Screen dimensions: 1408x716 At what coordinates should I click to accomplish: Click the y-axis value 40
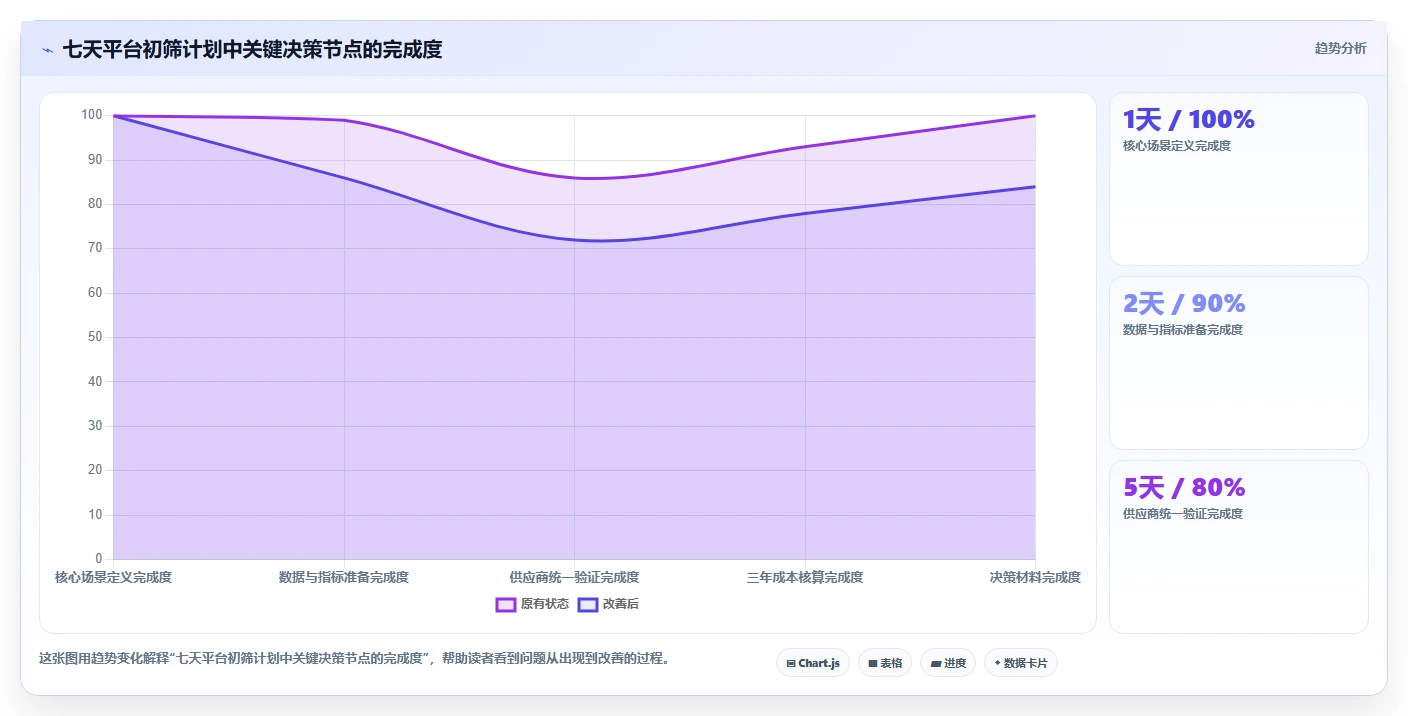(x=95, y=381)
